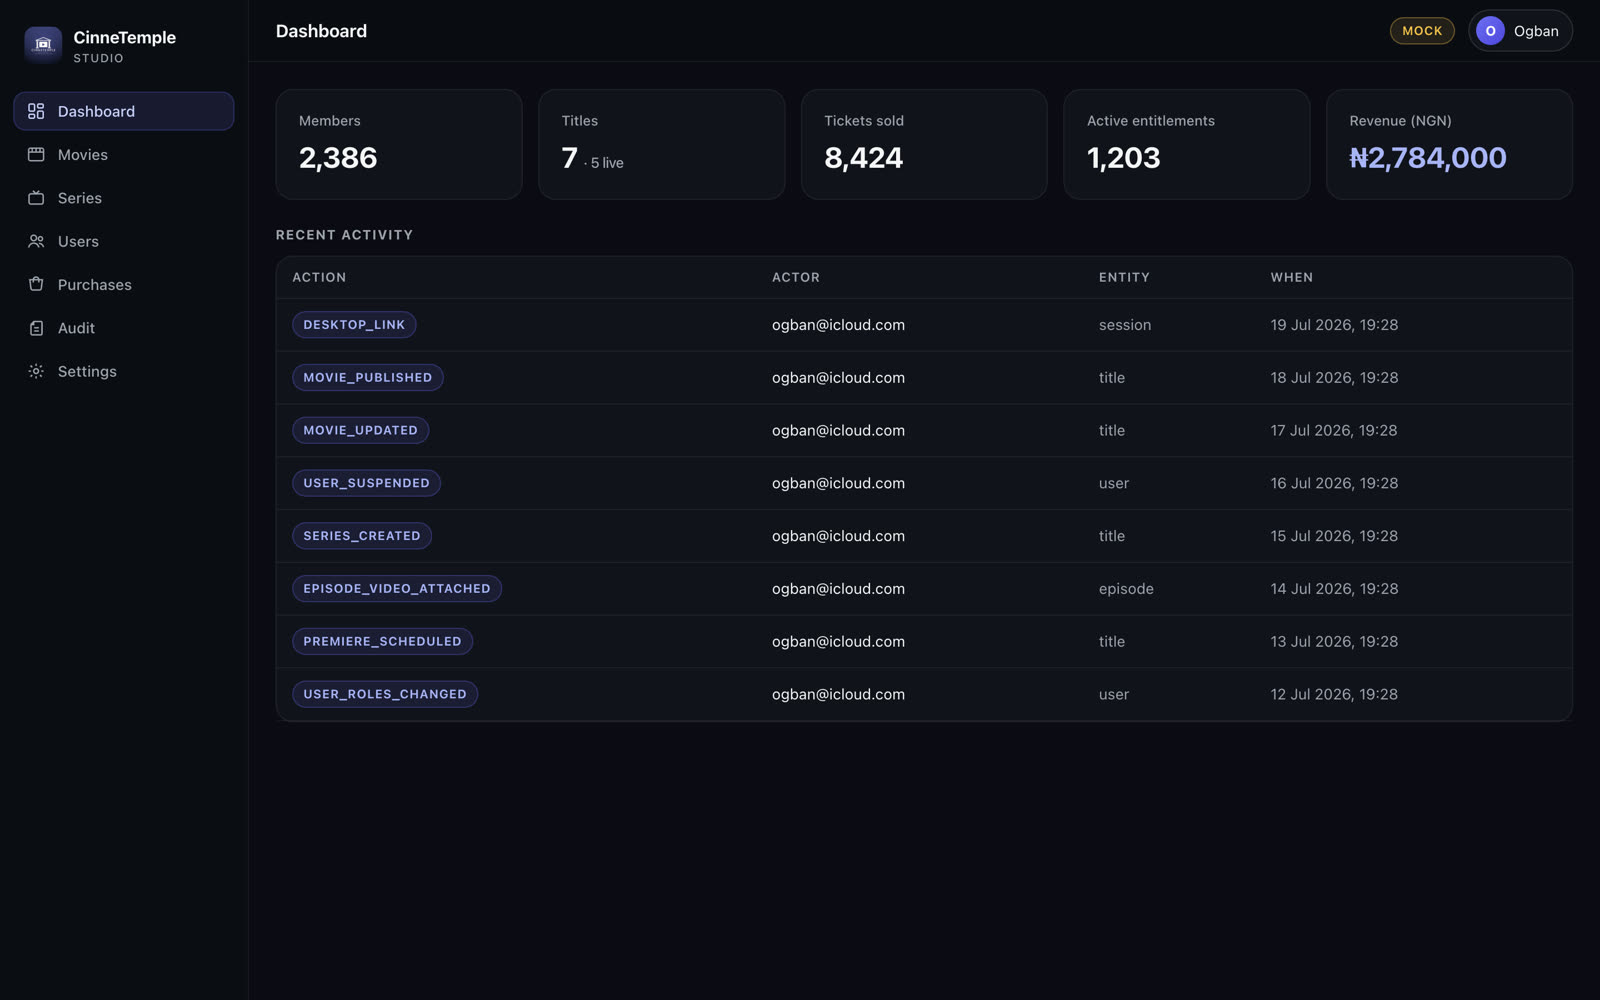Click the 15 Jul 2026, 19:28 timestamp
Screen dimensions: 1600x1000
pyautogui.click(x=1334, y=536)
